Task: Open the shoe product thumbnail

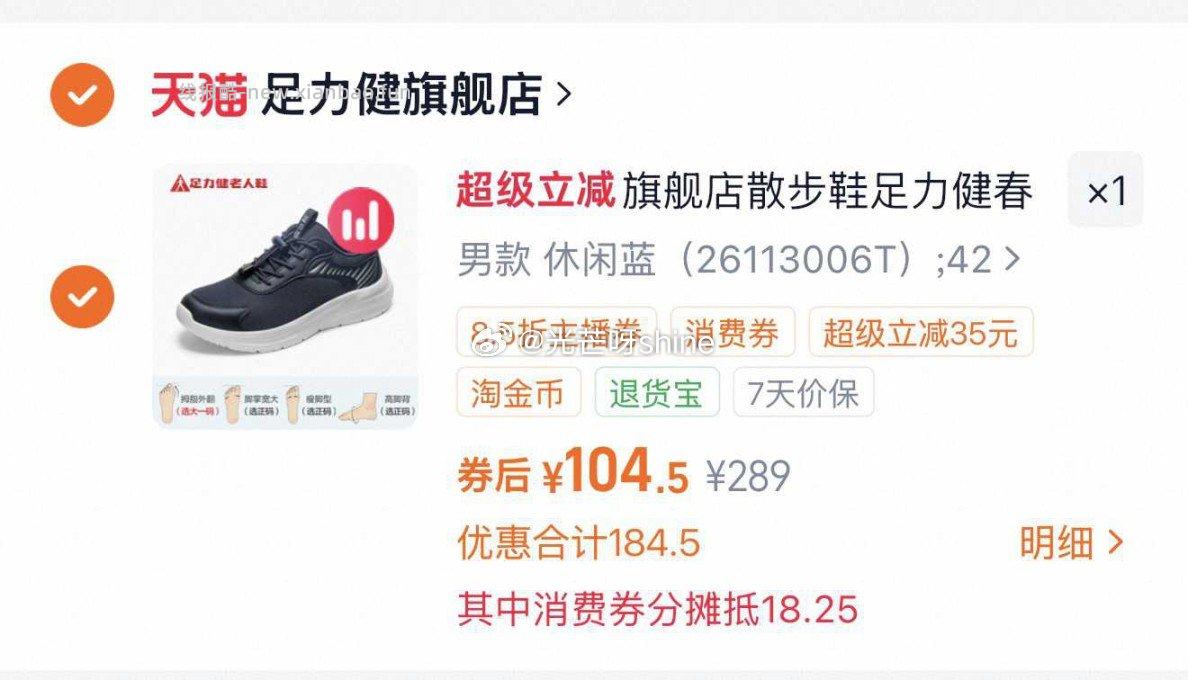Action: tap(286, 296)
